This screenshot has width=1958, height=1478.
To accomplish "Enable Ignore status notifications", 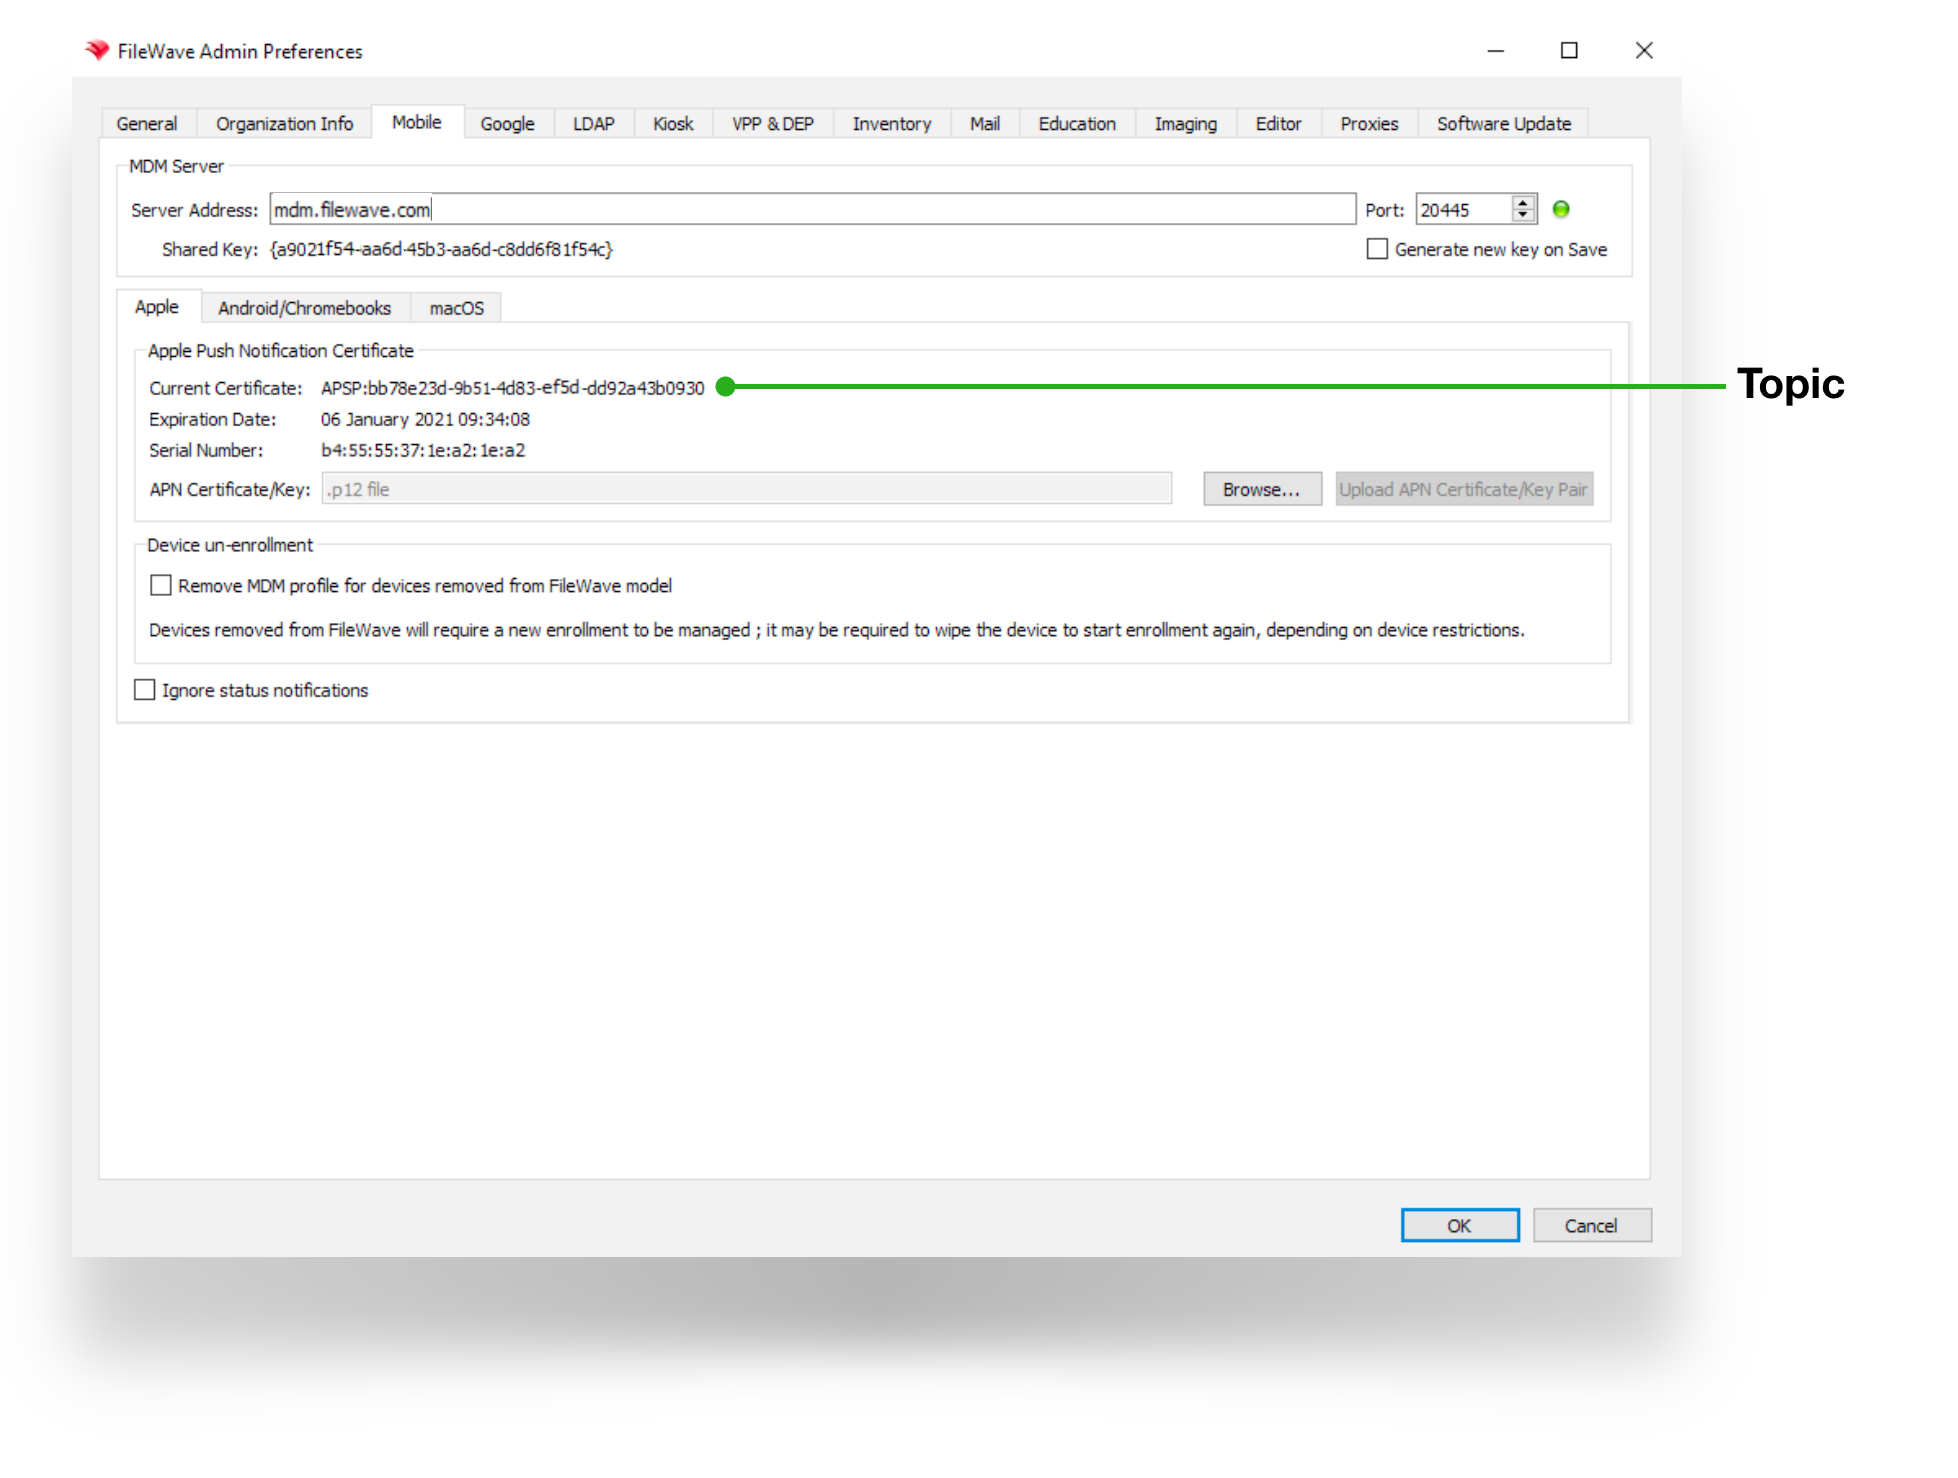I will 144,689.
